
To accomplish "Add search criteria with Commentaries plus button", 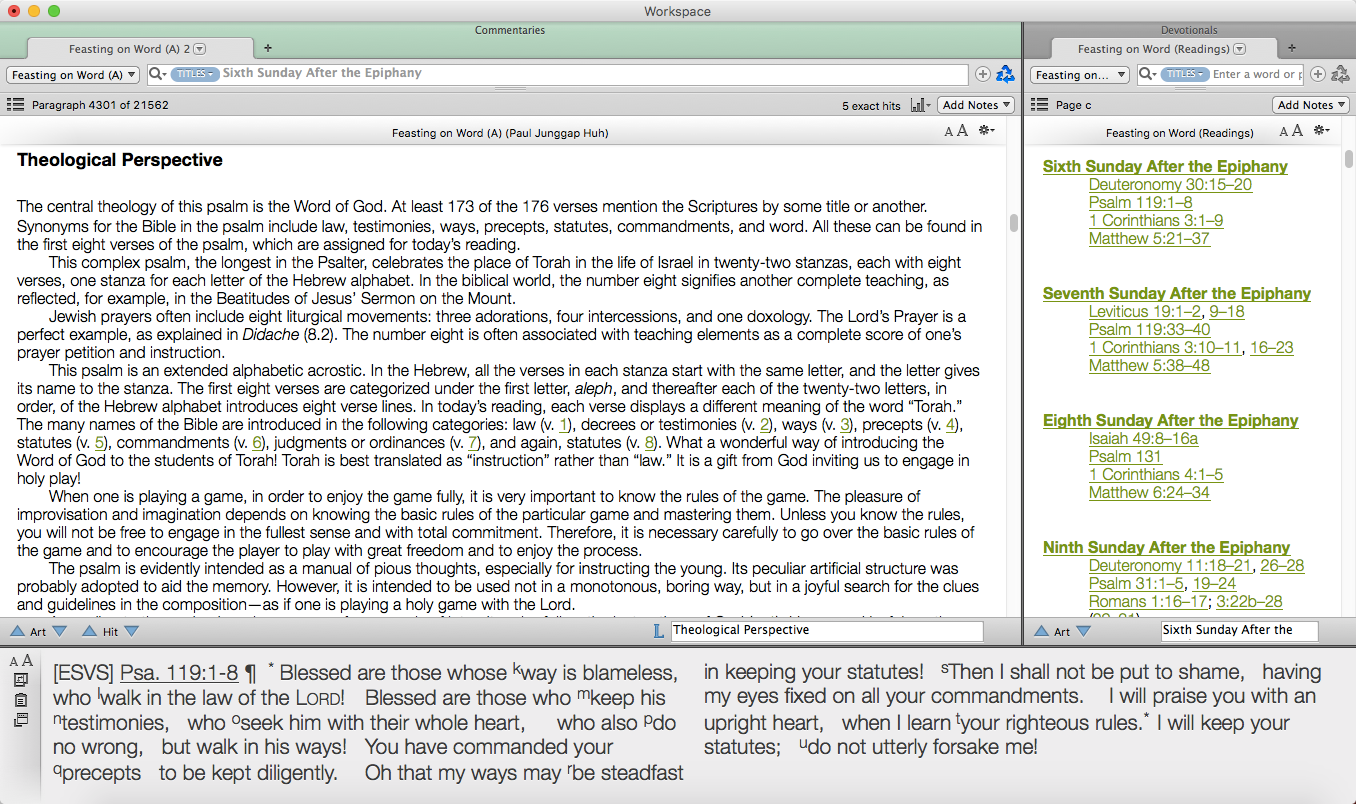I will pos(983,74).
